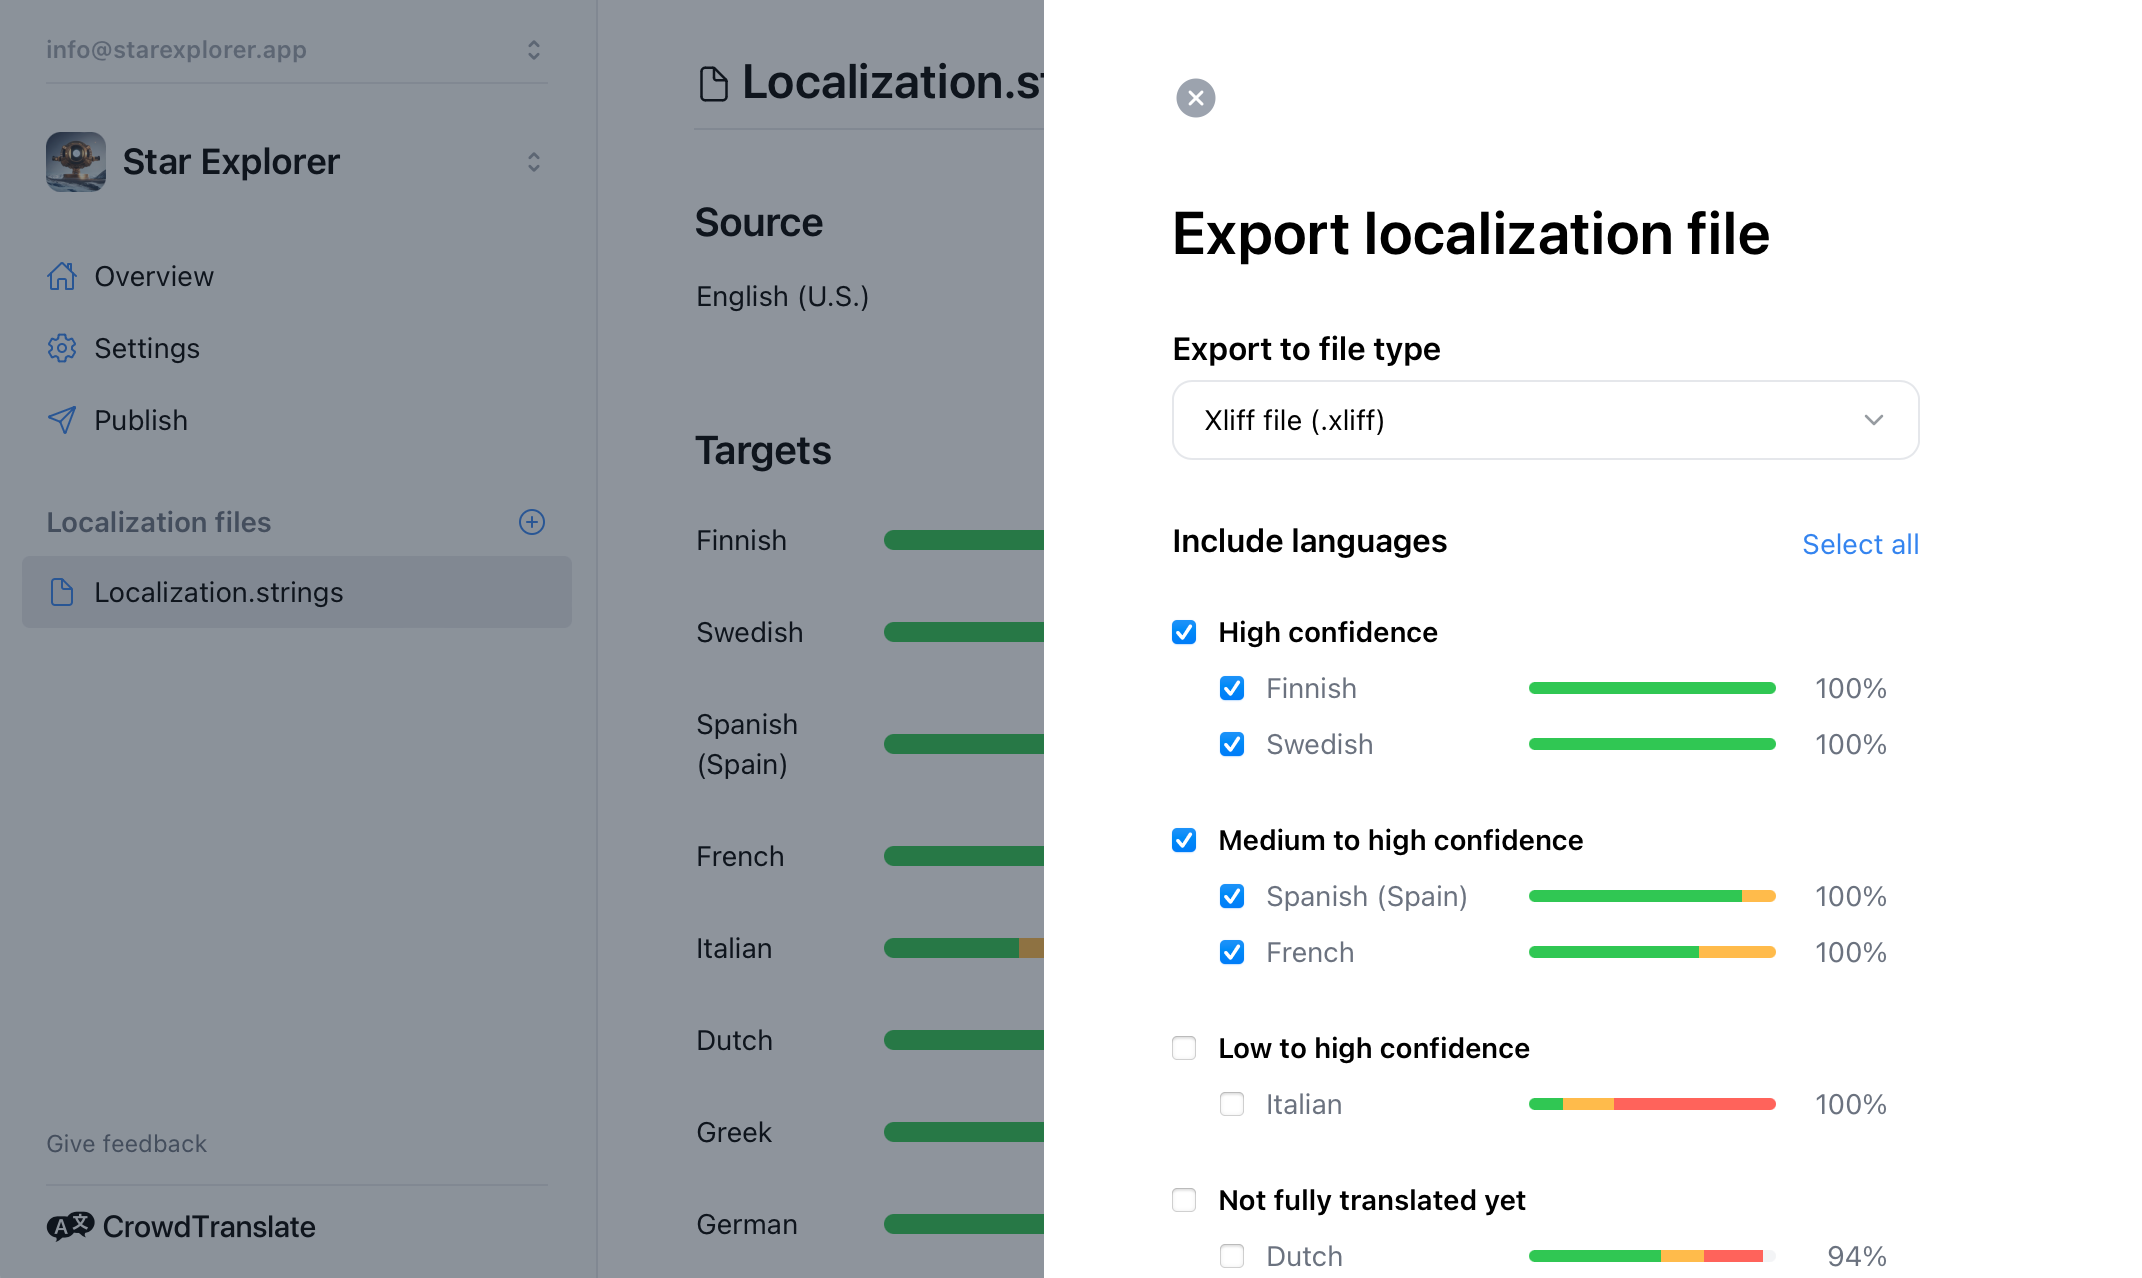This screenshot has width=2142, height=1278.
Task: Expand the Star Explorer project switcher arrows
Action: [x=534, y=162]
